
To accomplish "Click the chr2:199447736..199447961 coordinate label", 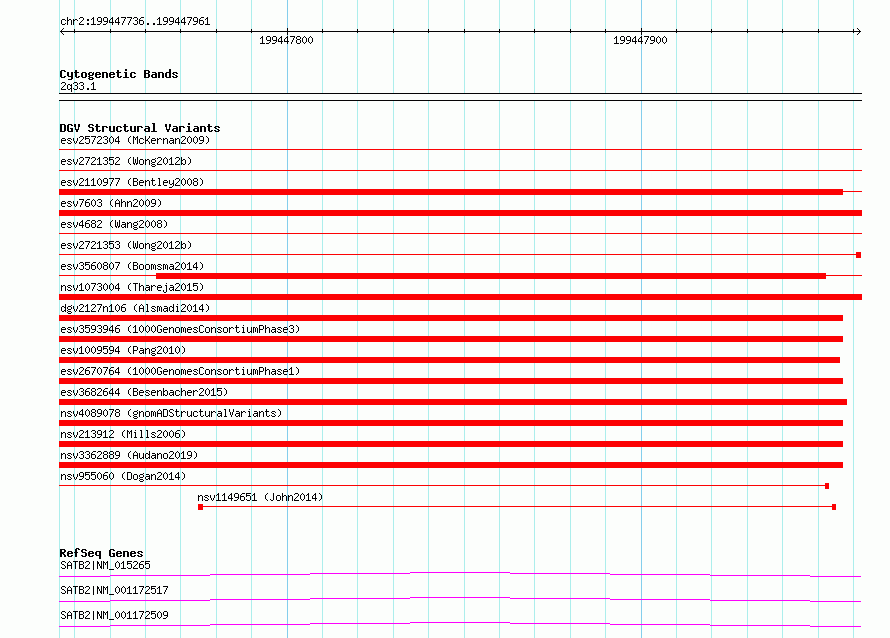I will pos(135,21).
